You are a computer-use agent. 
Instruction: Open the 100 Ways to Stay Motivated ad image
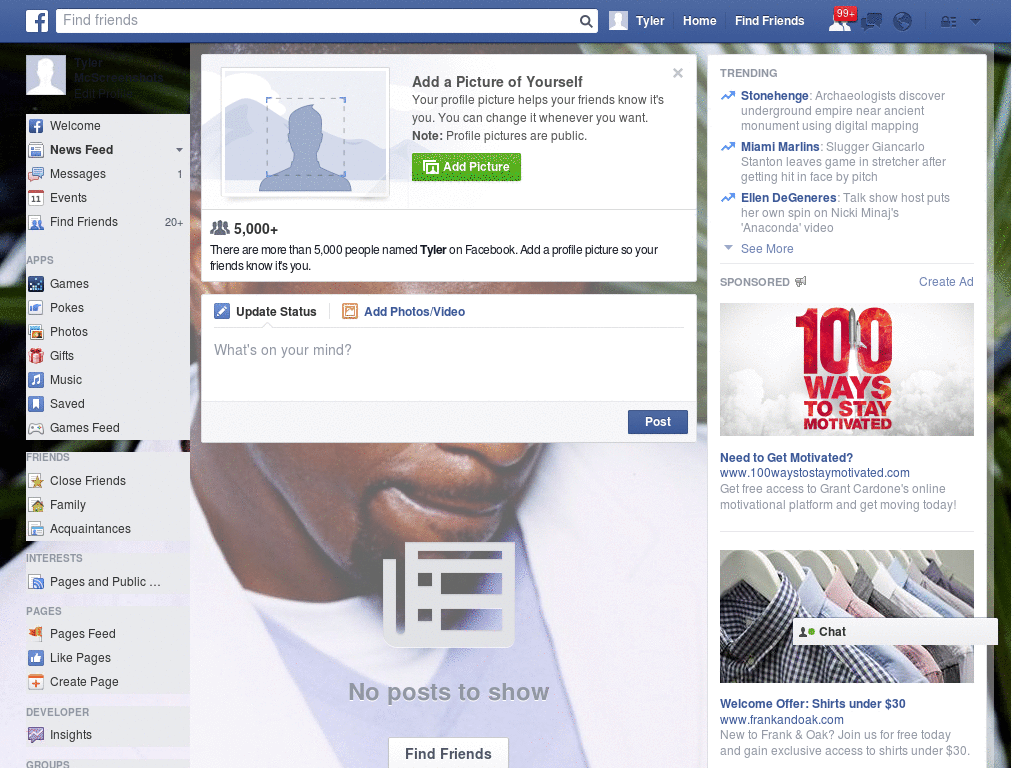click(x=846, y=370)
